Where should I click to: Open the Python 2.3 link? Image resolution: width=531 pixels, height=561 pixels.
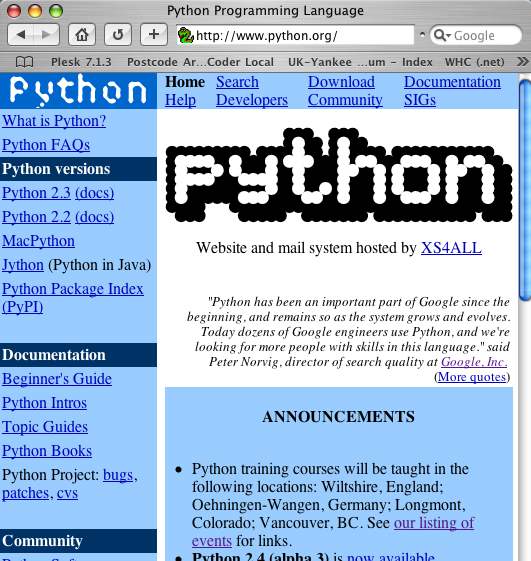coord(36,193)
